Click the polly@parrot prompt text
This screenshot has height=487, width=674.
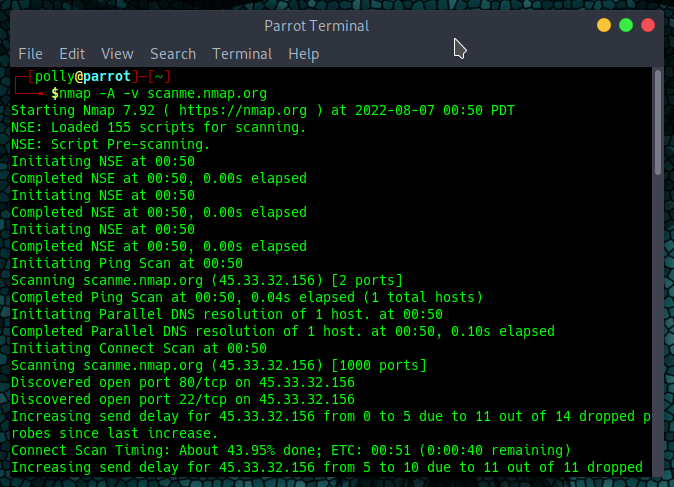pos(82,77)
